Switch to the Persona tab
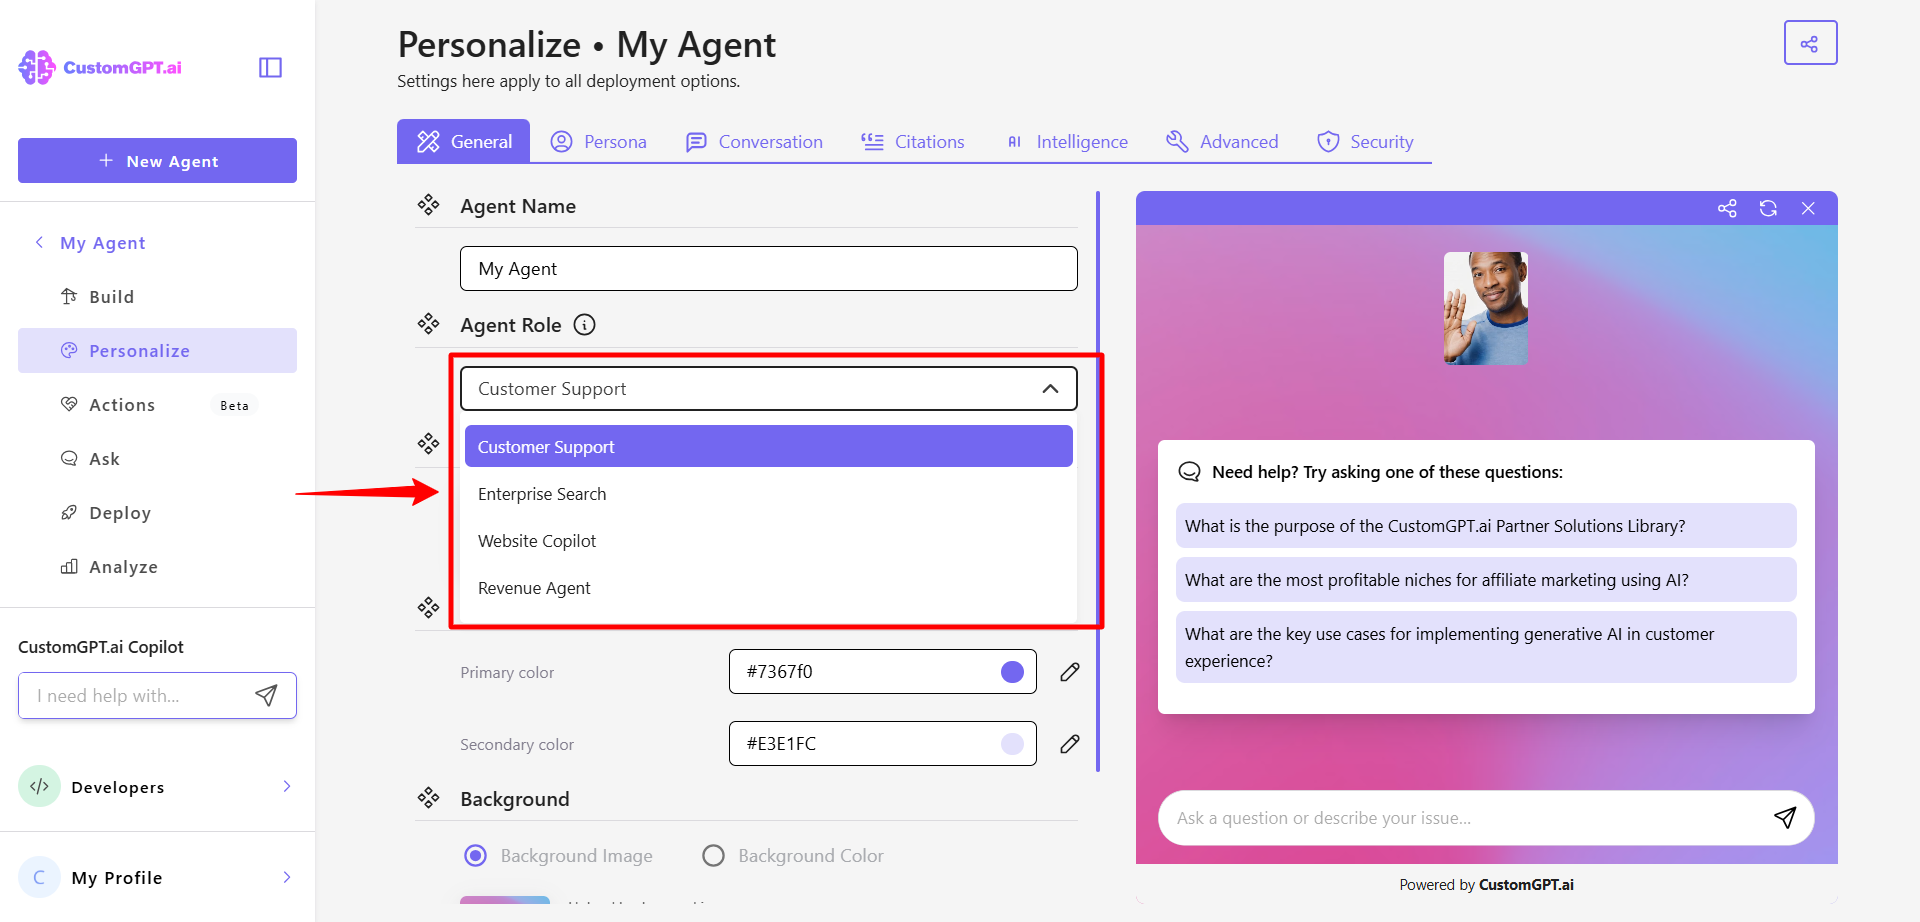 599,142
